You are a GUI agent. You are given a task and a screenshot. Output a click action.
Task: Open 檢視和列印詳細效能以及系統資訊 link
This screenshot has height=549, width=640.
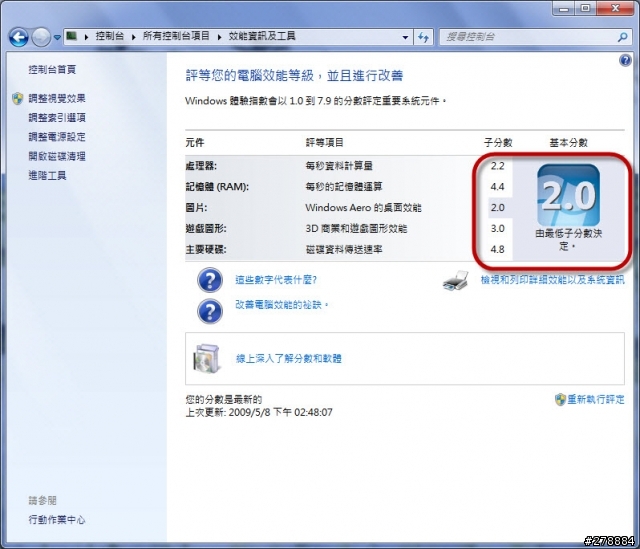click(x=553, y=280)
